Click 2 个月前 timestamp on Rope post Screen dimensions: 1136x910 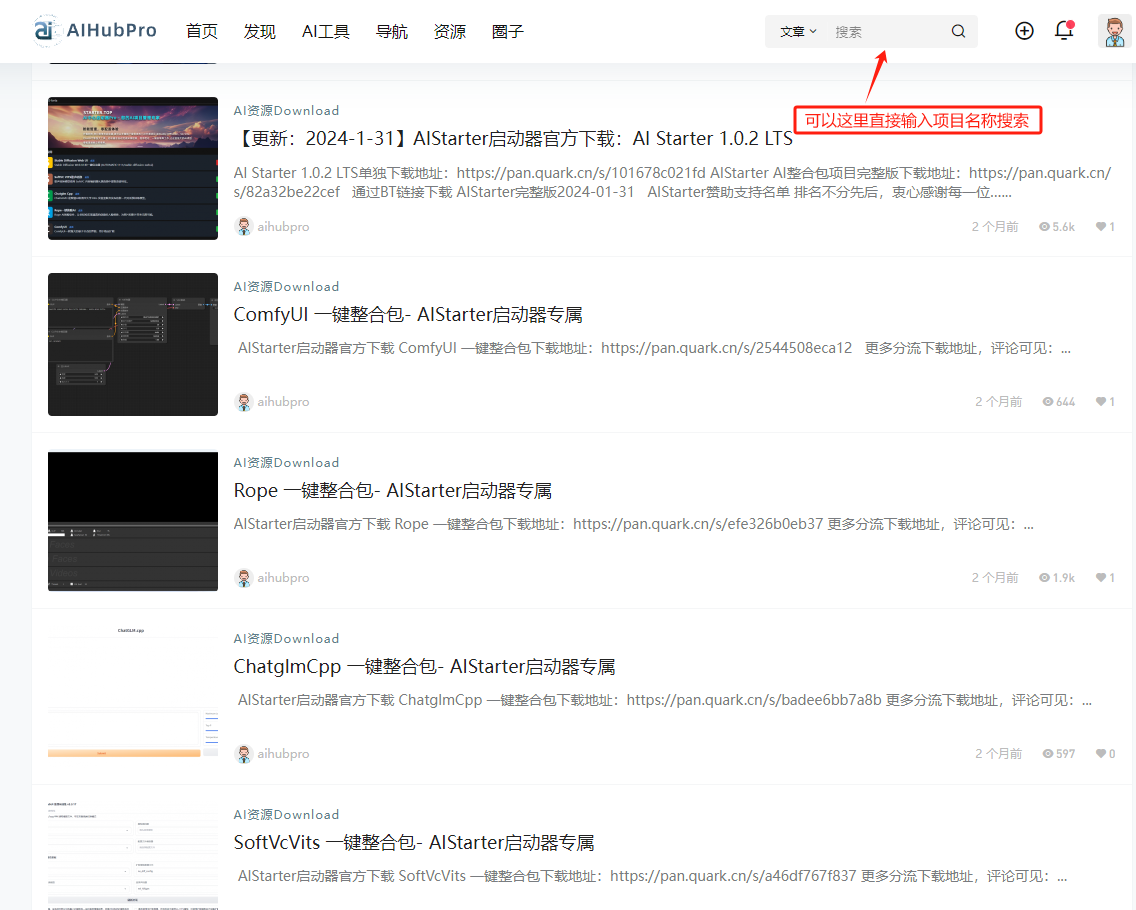pos(995,577)
